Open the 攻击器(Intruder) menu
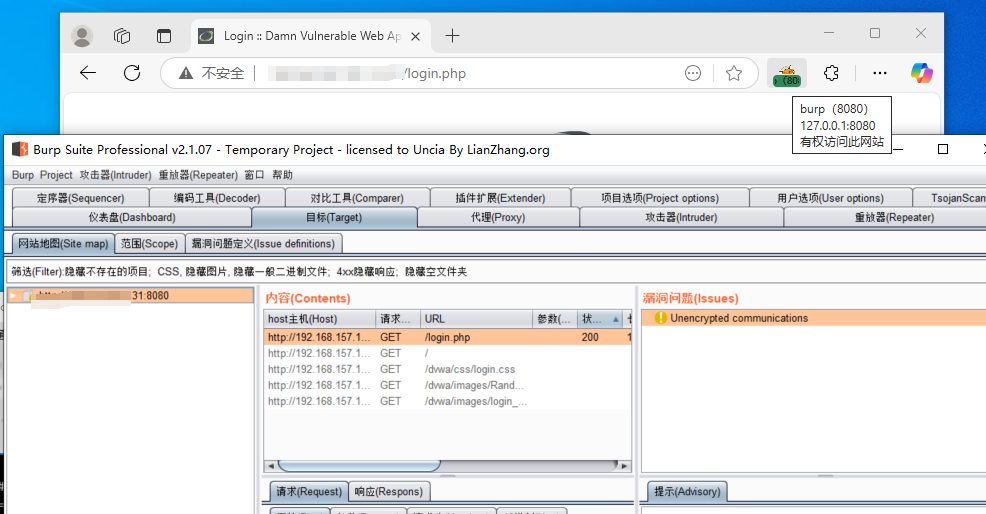This screenshot has height=514, width=986. click(115, 175)
